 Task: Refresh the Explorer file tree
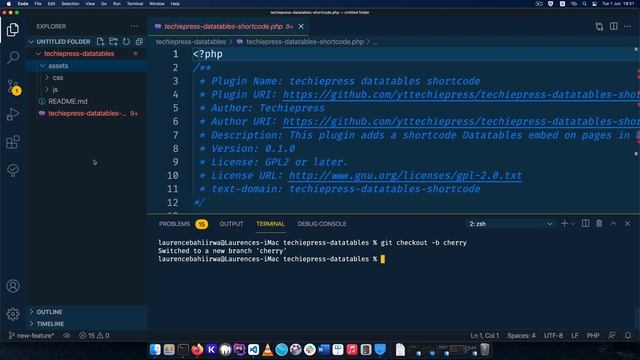click(x=127, y=42)
